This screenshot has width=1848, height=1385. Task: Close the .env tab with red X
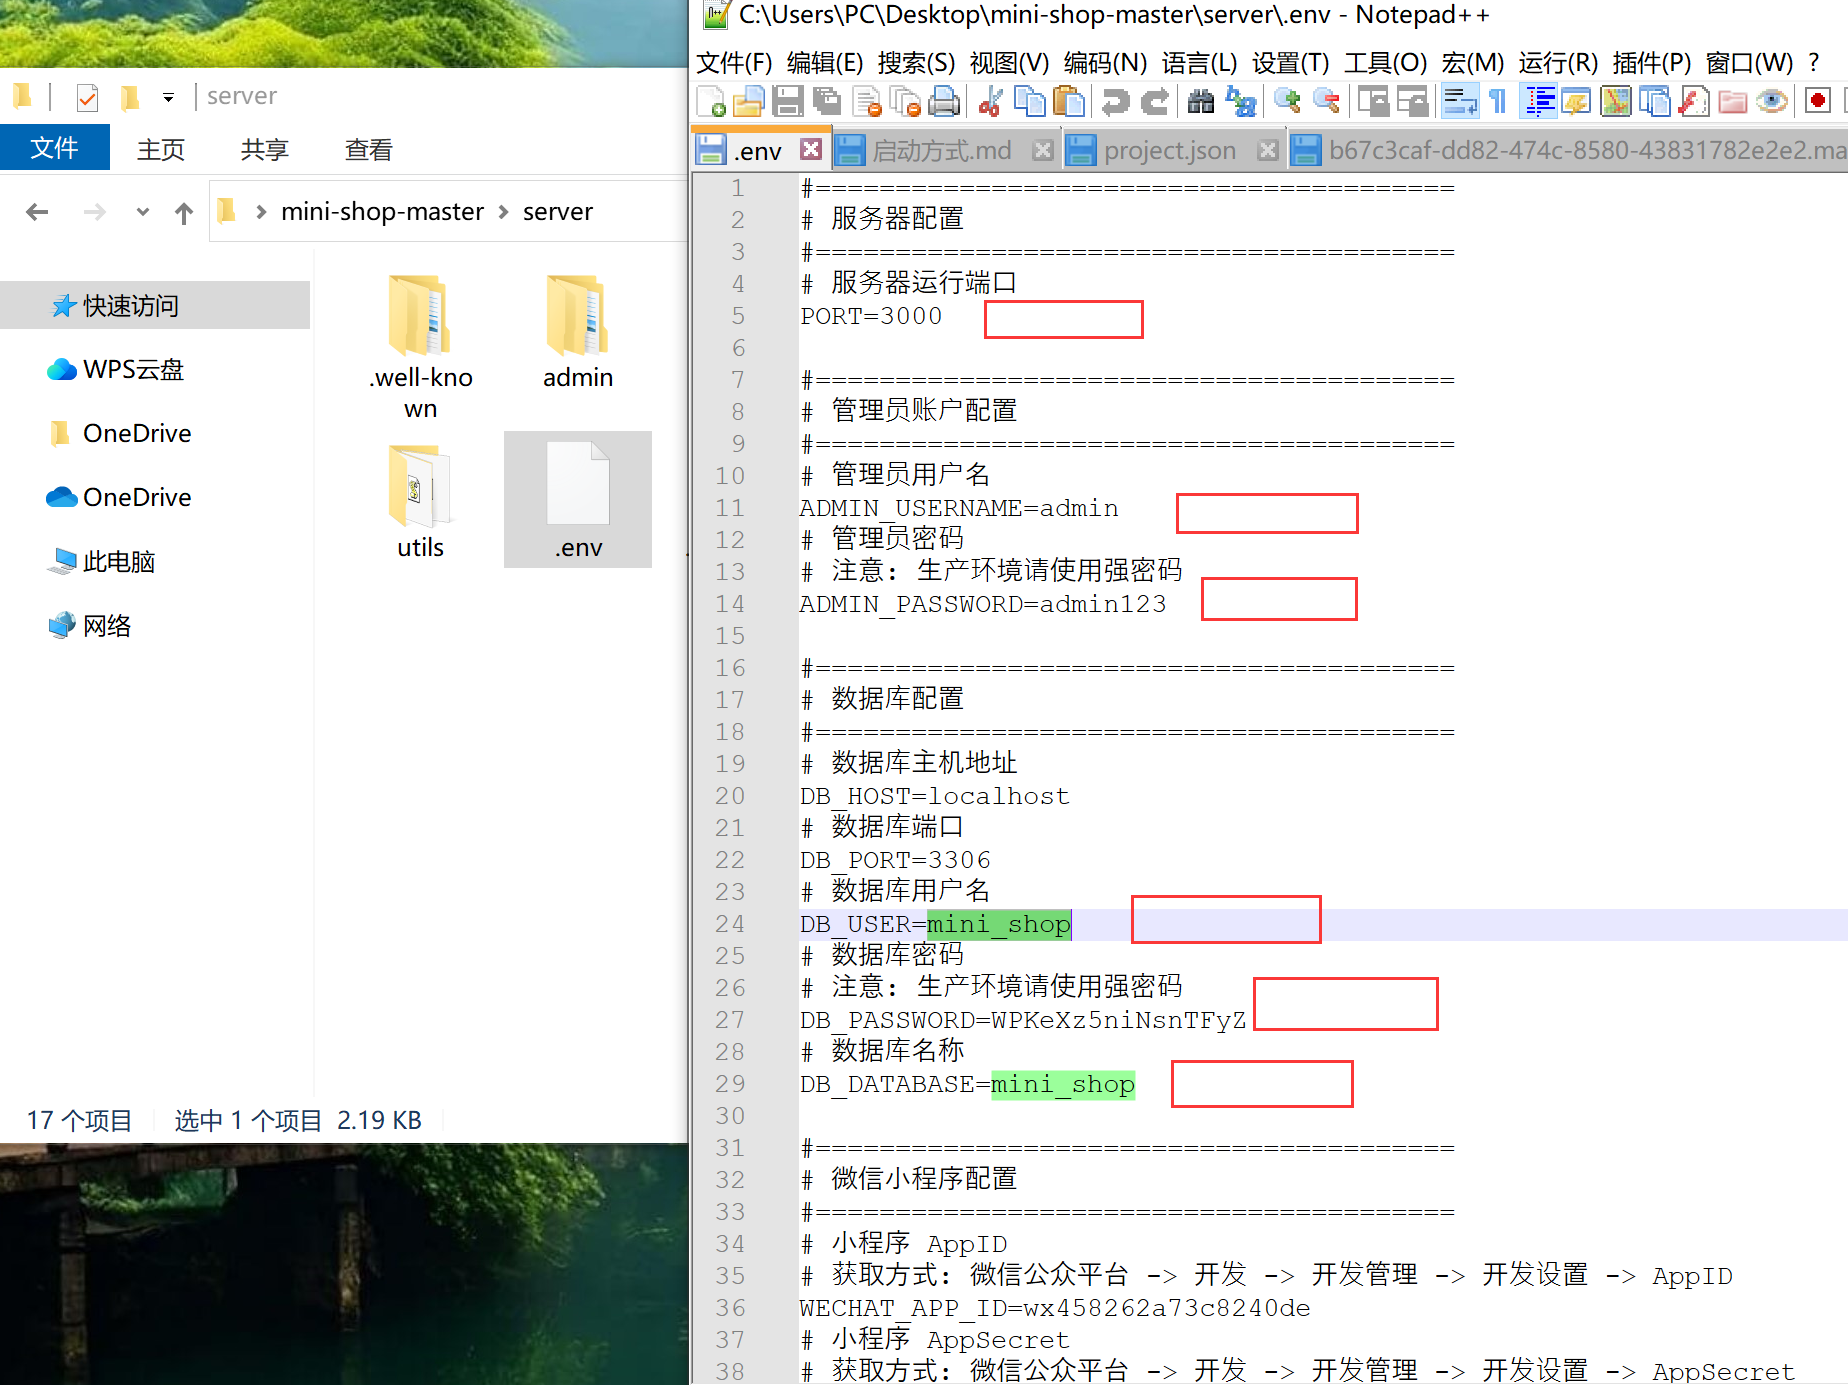point(811,150)
